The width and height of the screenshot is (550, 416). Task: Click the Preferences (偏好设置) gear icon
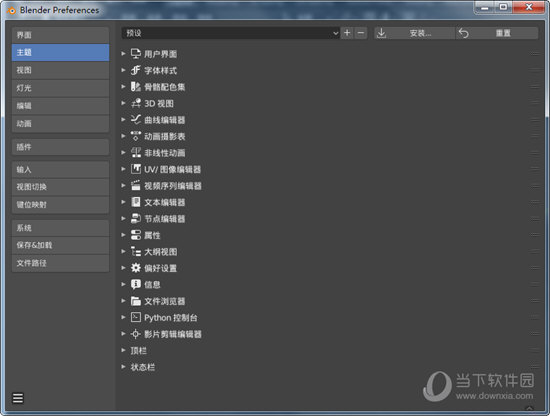[135, 268]
